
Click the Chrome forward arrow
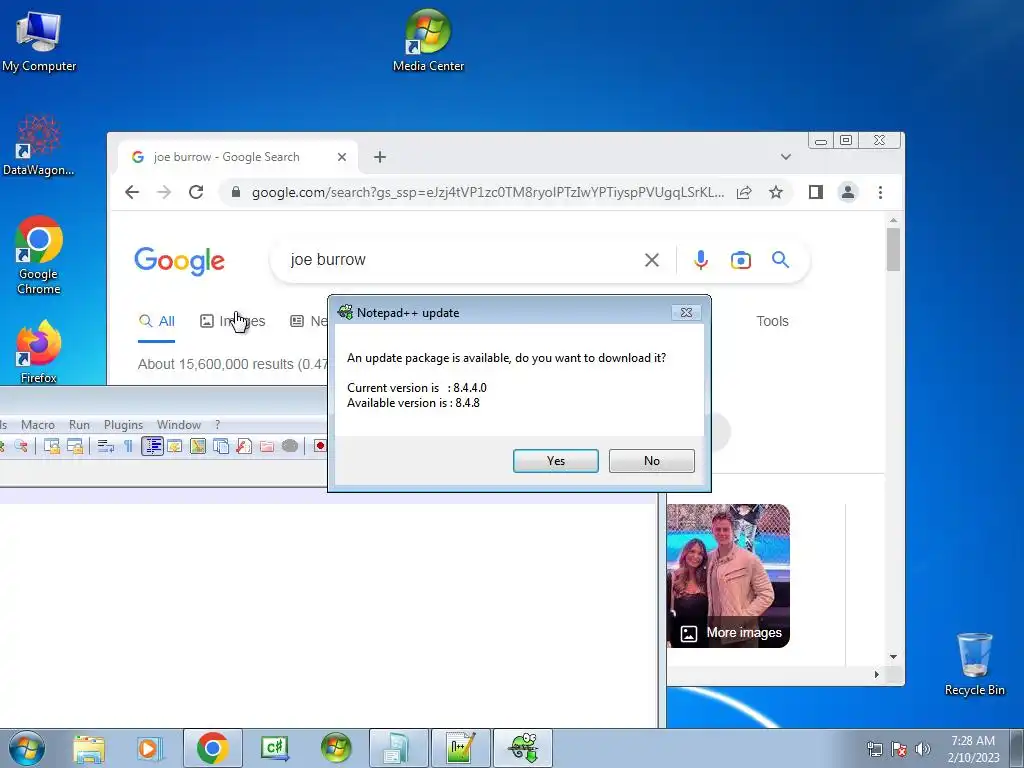click(164, 192)
